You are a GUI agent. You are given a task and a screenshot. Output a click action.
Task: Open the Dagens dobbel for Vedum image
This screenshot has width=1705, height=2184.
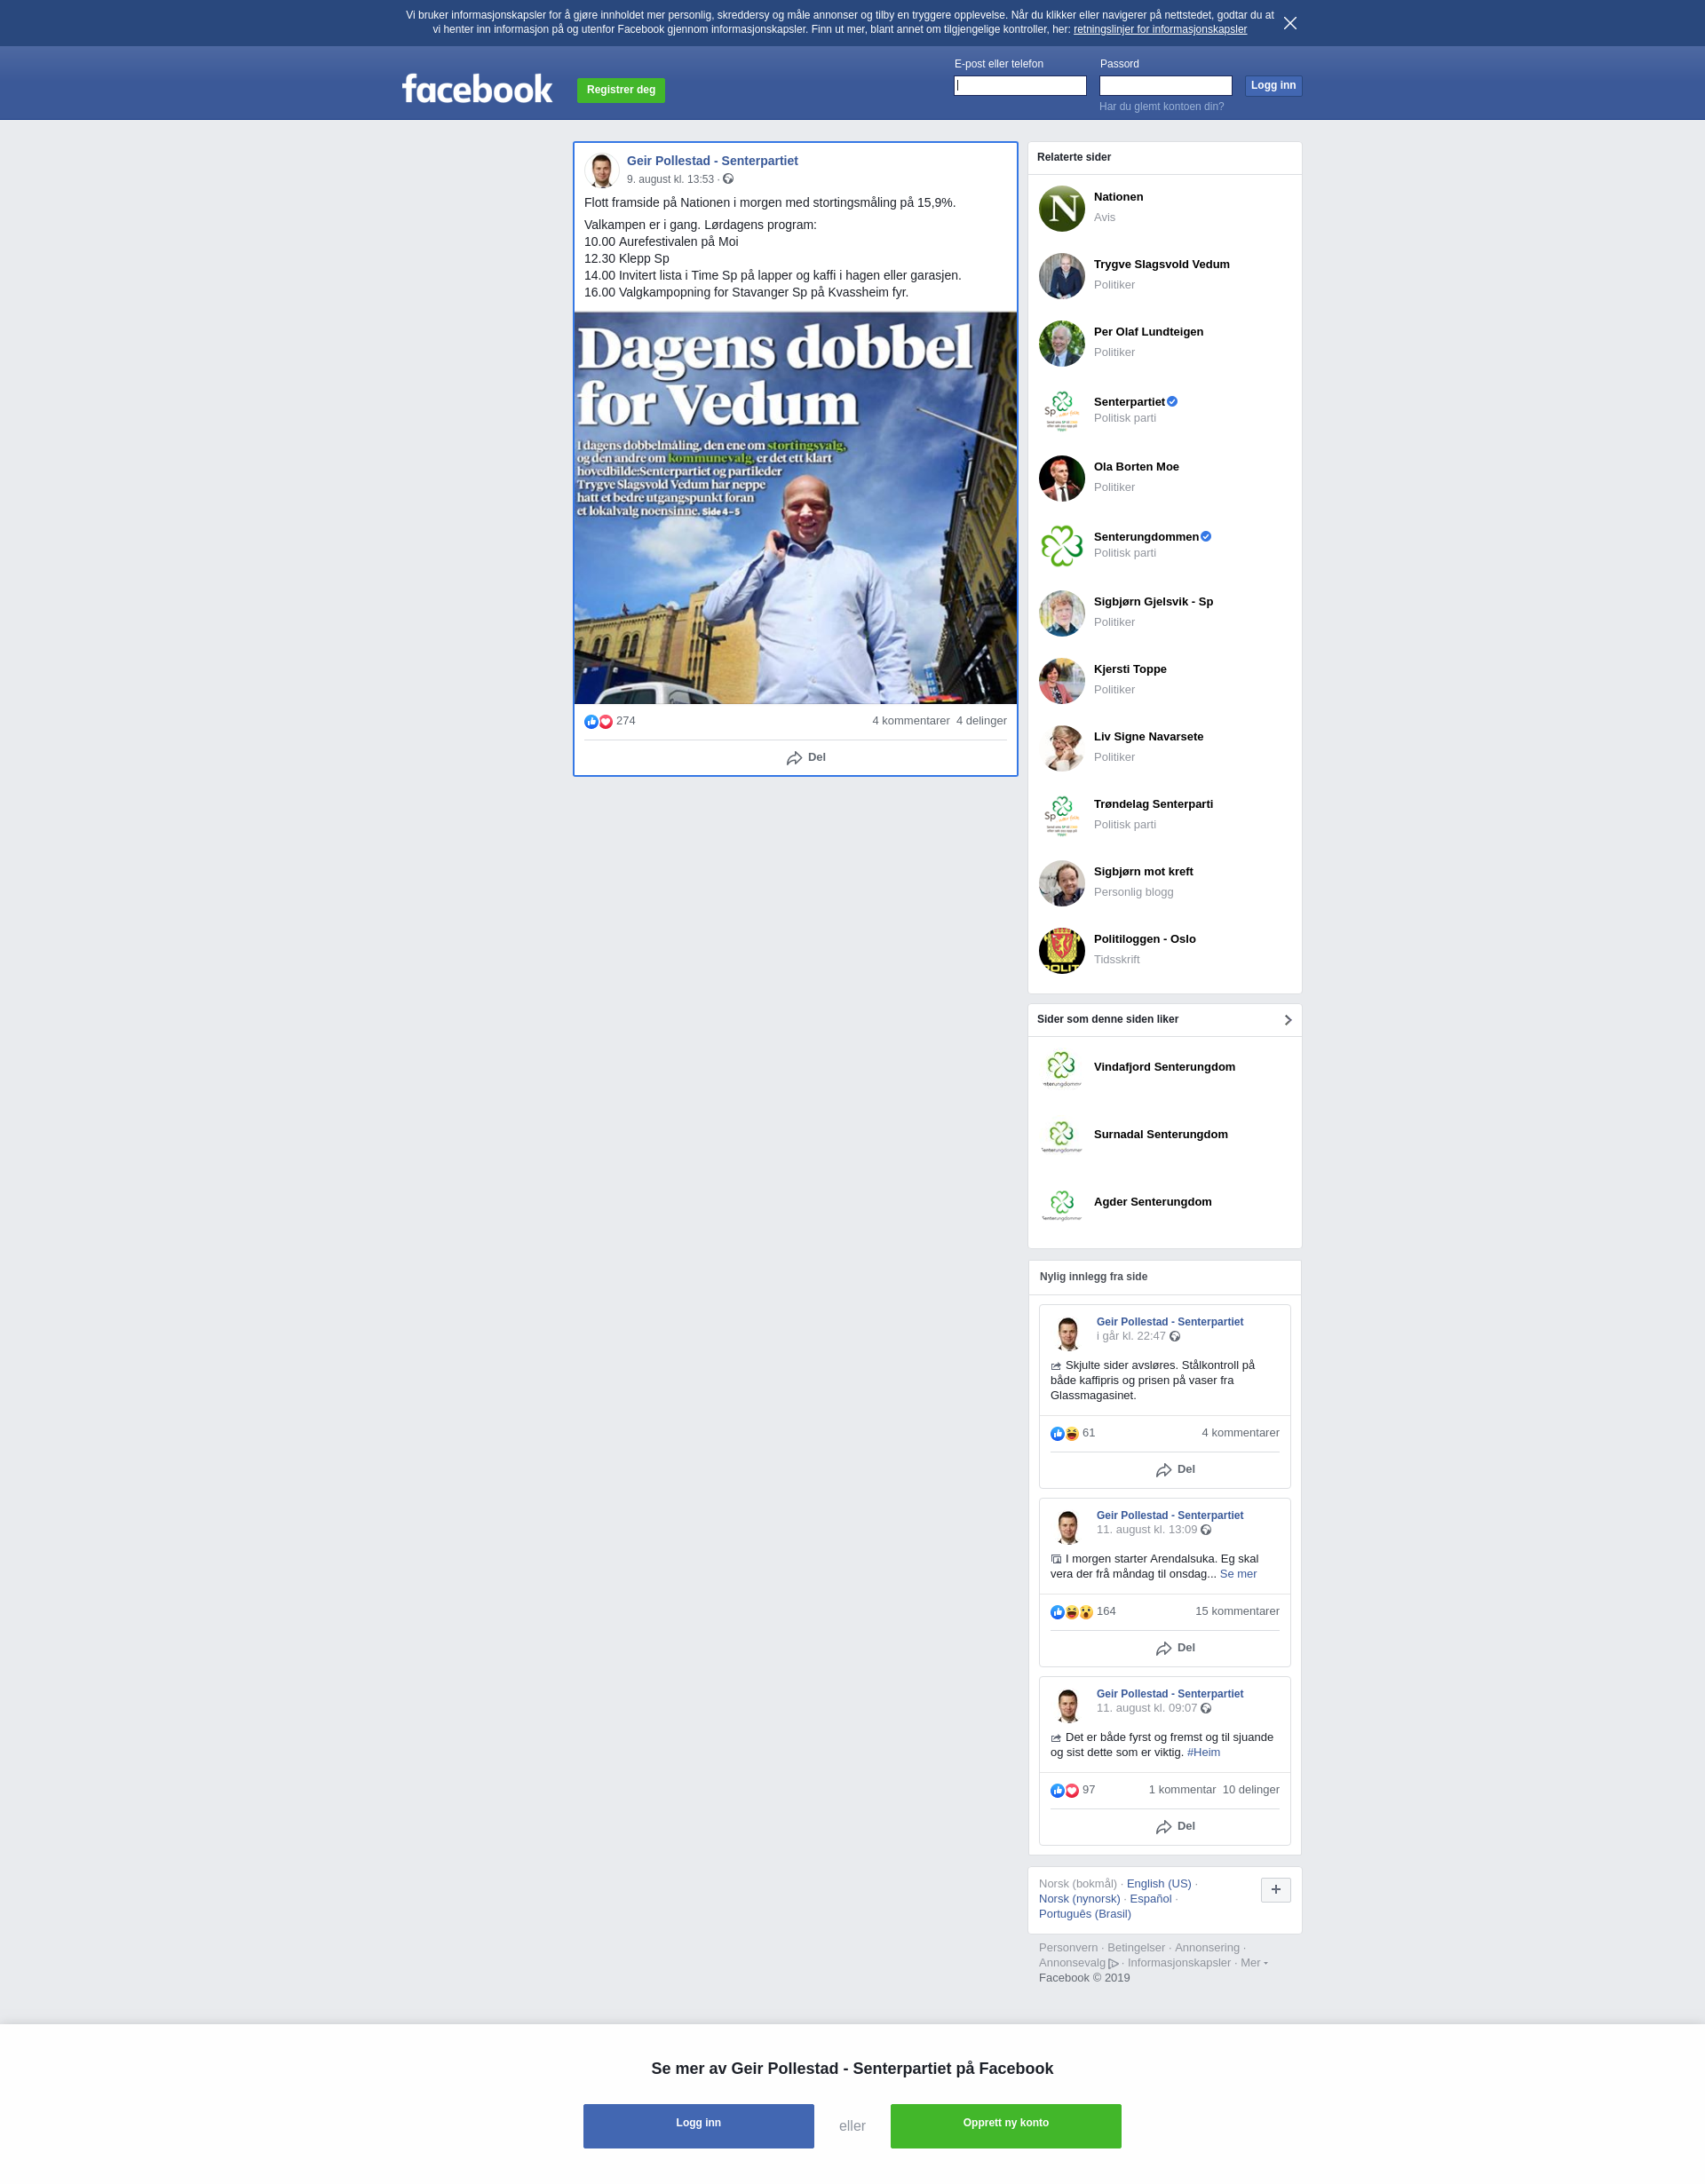(795, 508)
